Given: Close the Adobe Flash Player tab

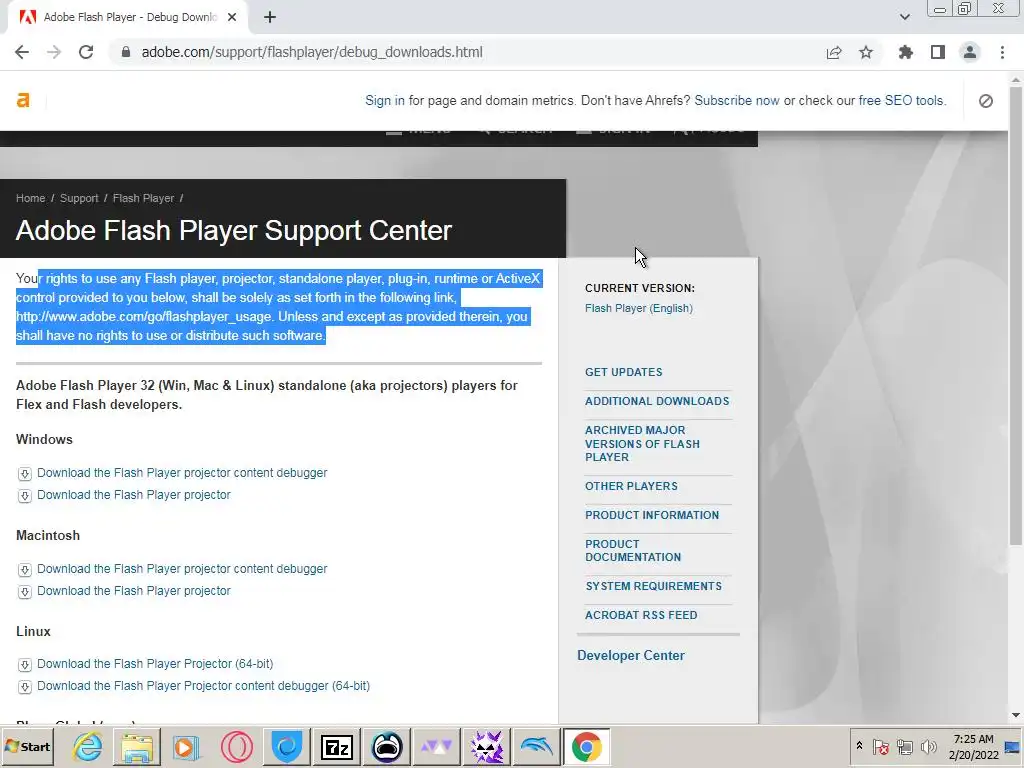Looking at the screenshot, I should pos(232,18).
